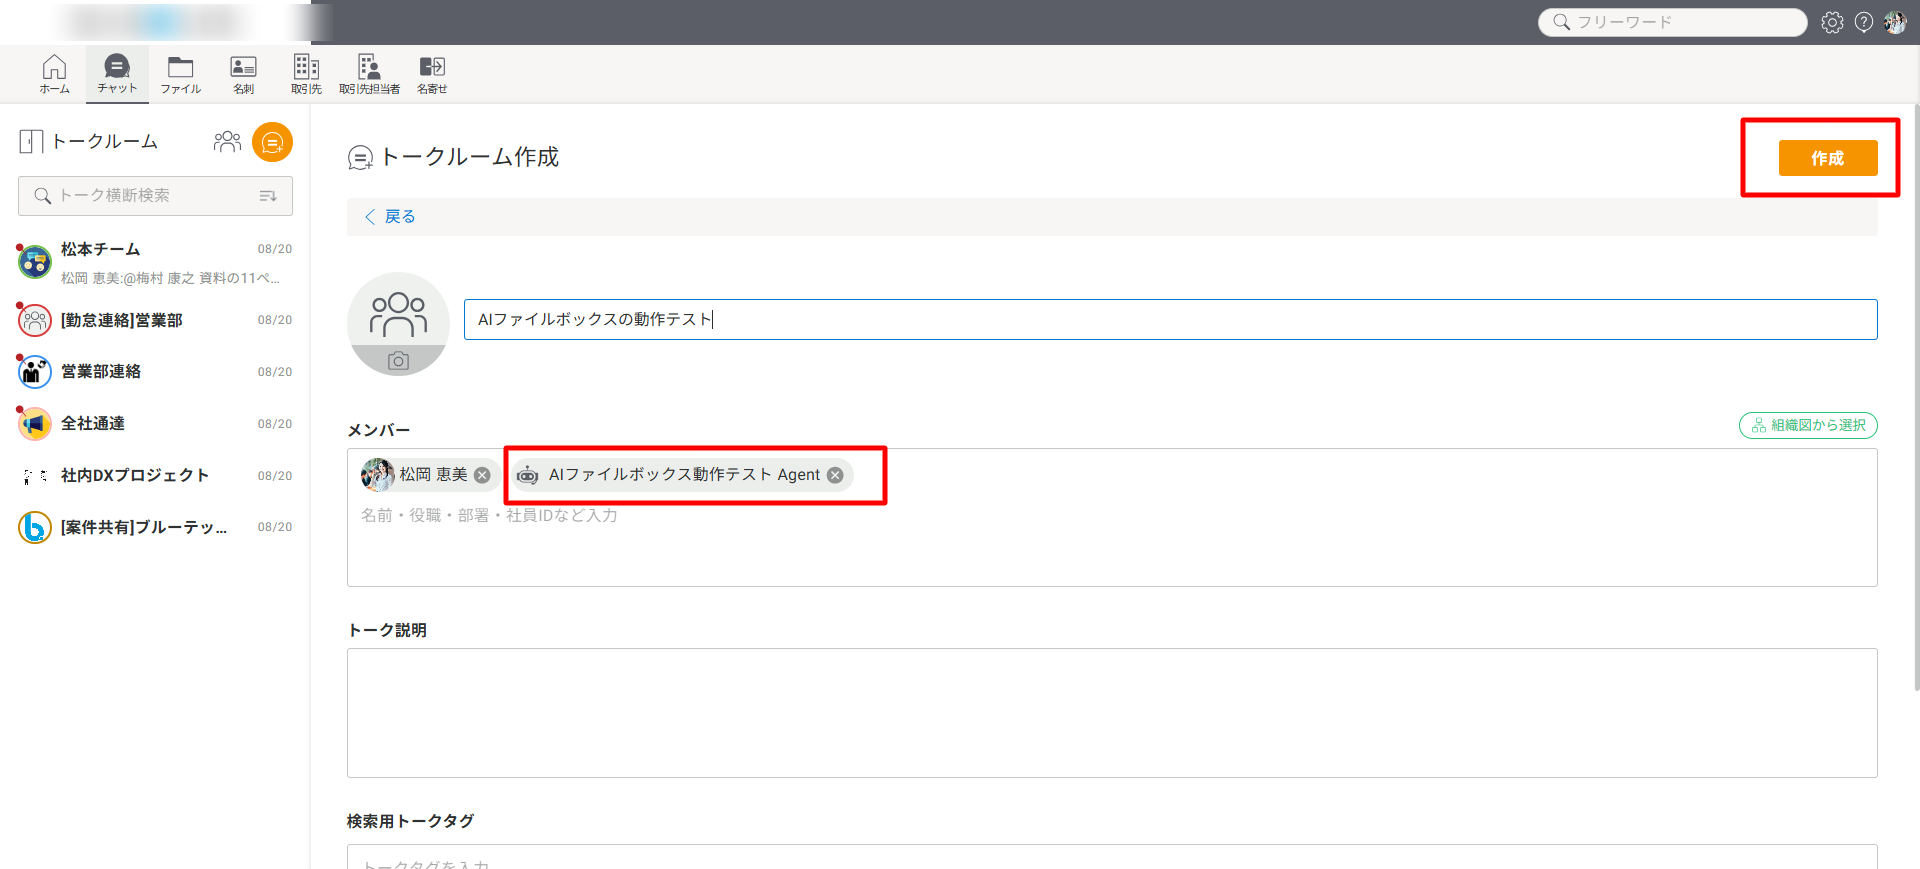Open the 名寄せ merge tool

pos(432,74)
